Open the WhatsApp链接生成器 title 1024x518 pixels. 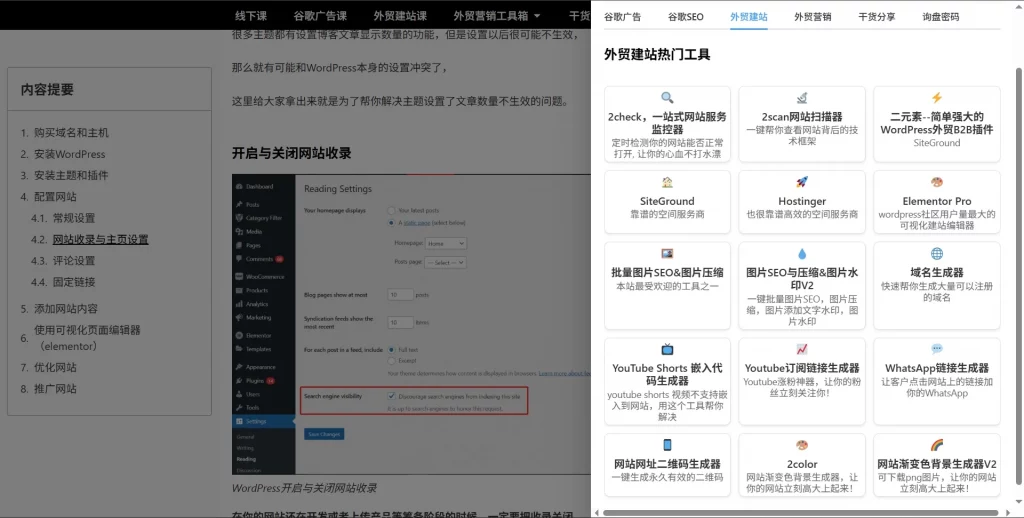pos(936,368)
